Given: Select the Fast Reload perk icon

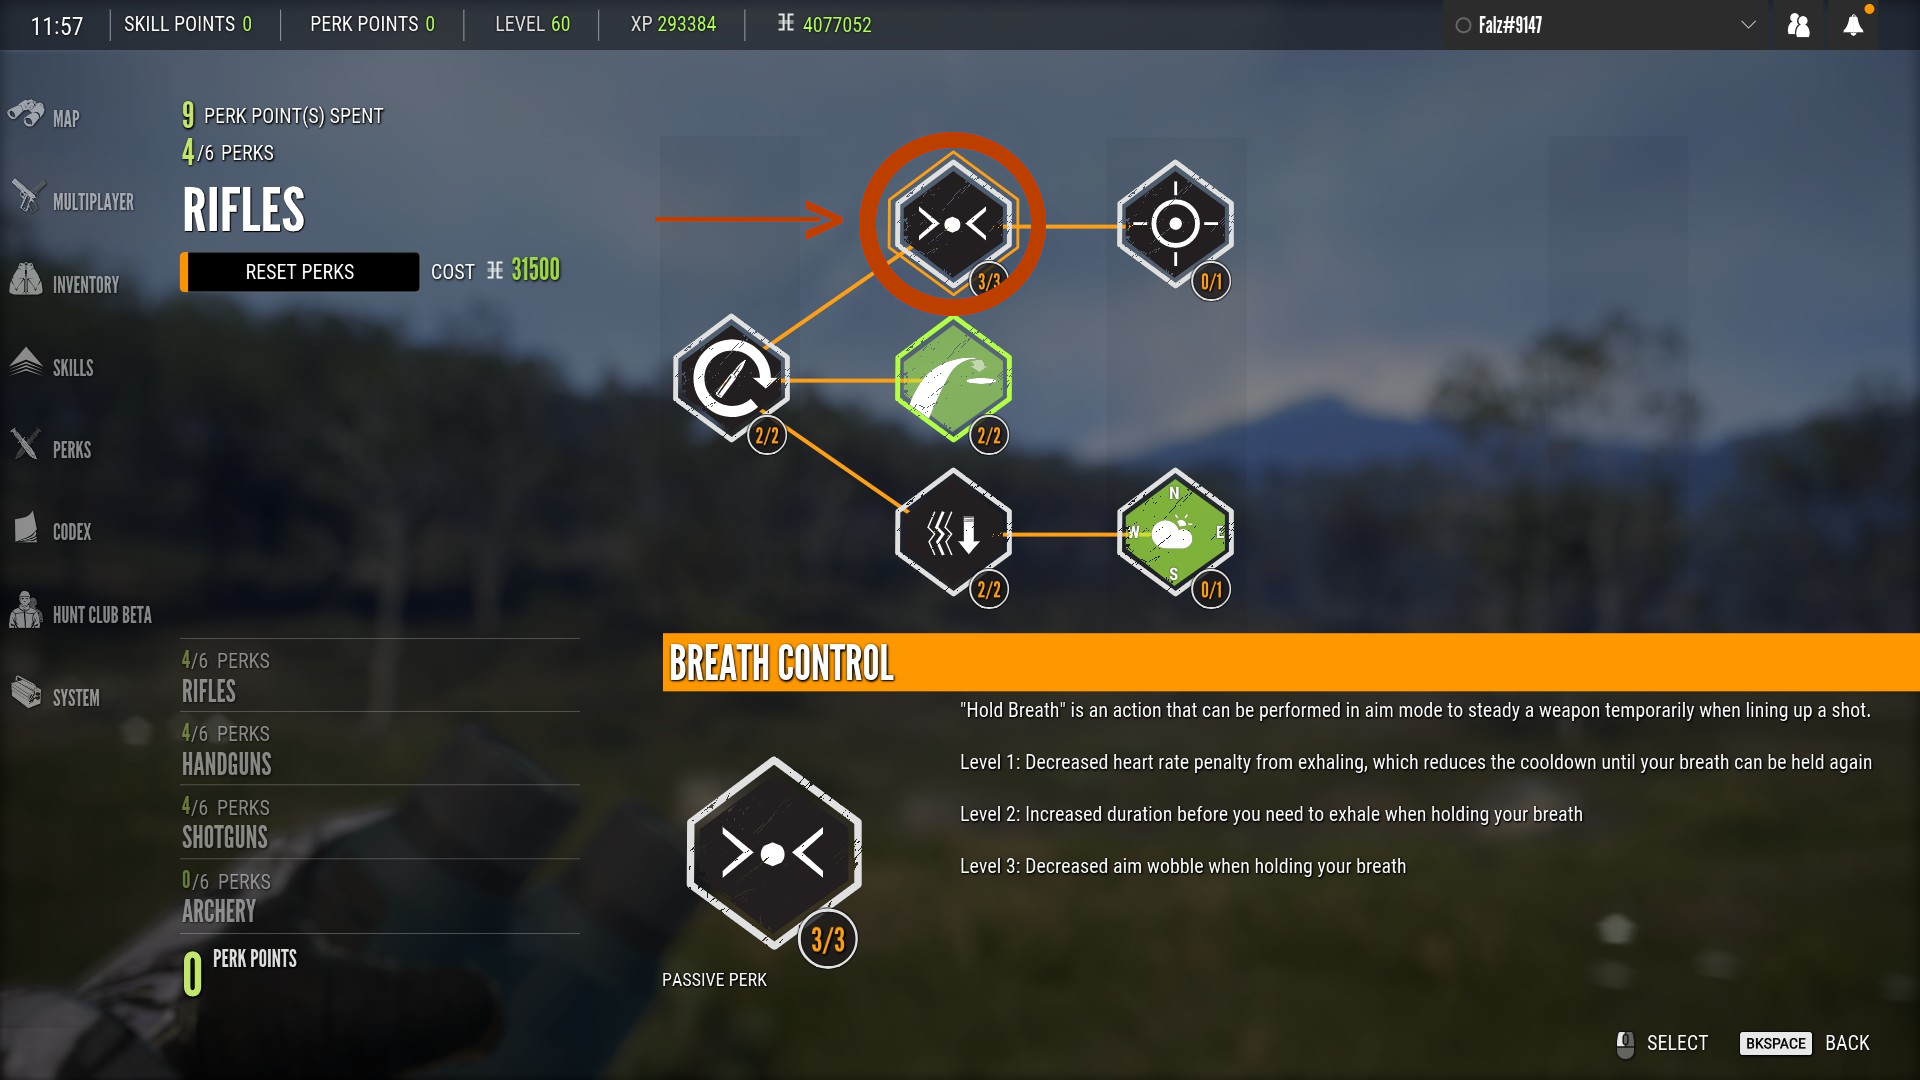Looking at the screenshot, I should pyautogui.click(x=733, y=381).
